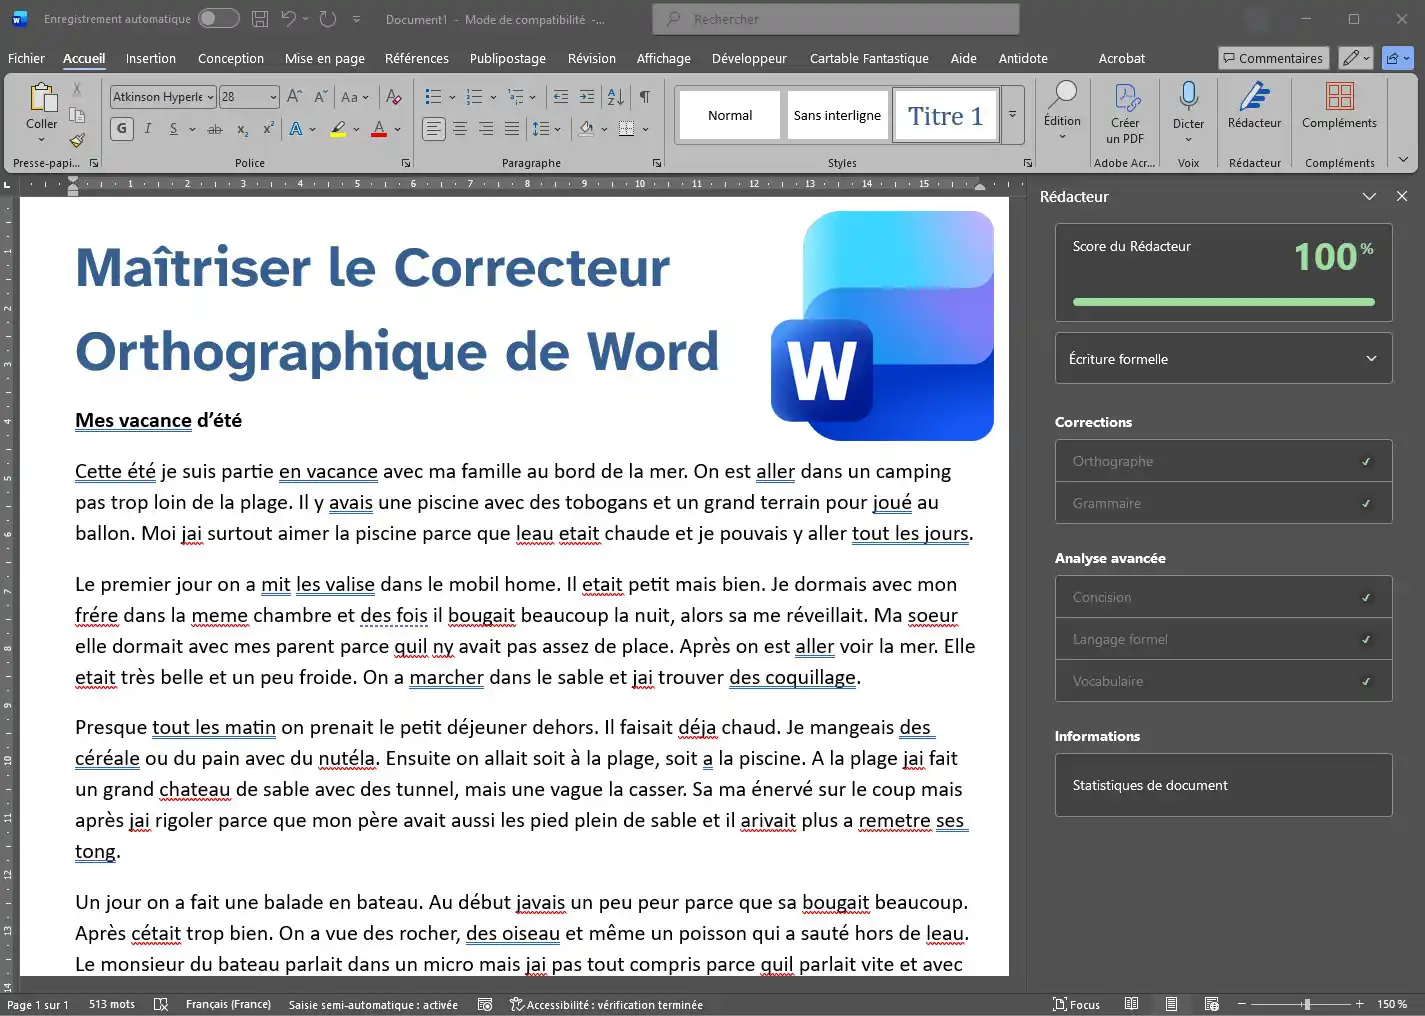Open the Publipostage menu
Screen dimensions: 1425x1016
(507, 58)
